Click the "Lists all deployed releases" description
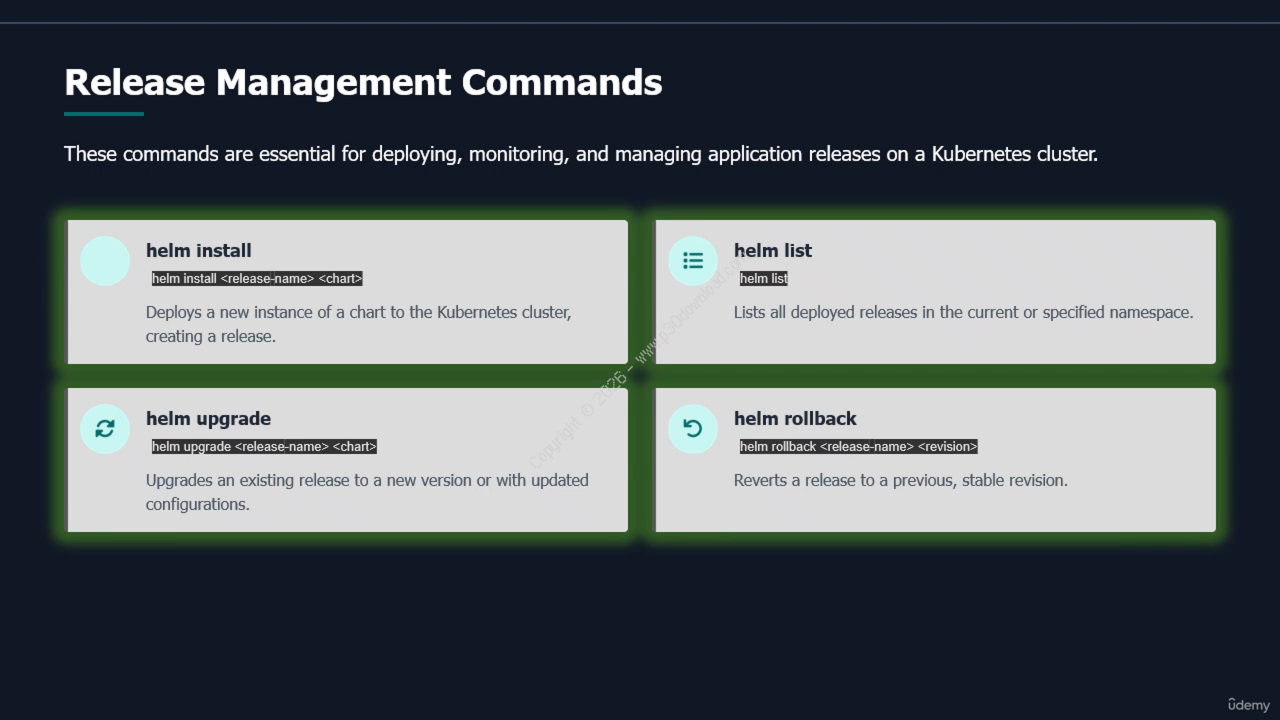The width and height of the screenshot is (1280, 720). click(963, 312)
